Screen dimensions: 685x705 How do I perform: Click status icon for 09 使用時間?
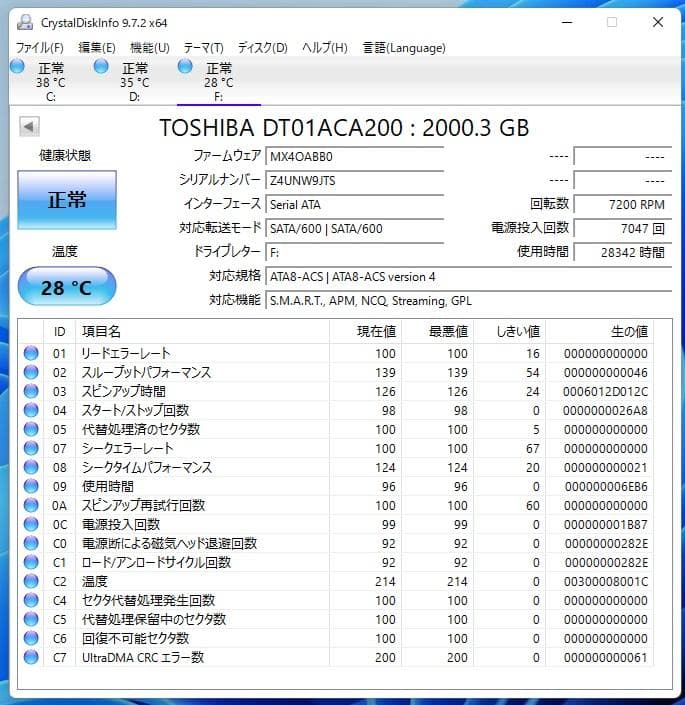[31, 486]
